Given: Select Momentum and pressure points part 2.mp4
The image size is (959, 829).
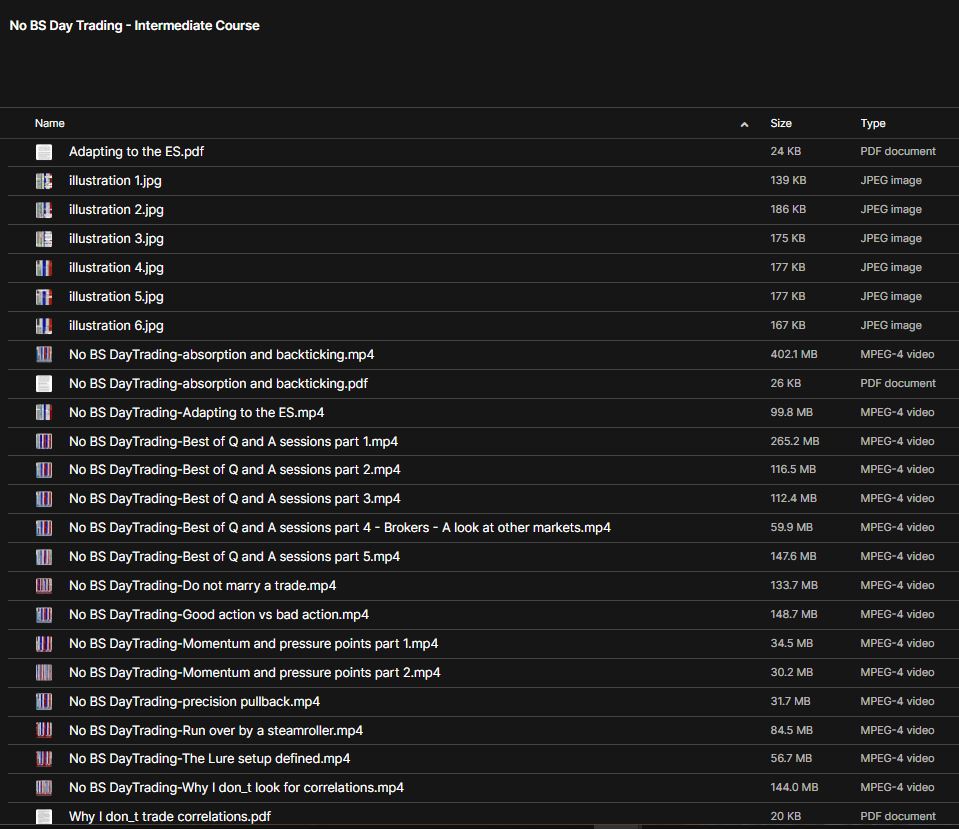Looking at the screenshot, I should coord(254,672).
